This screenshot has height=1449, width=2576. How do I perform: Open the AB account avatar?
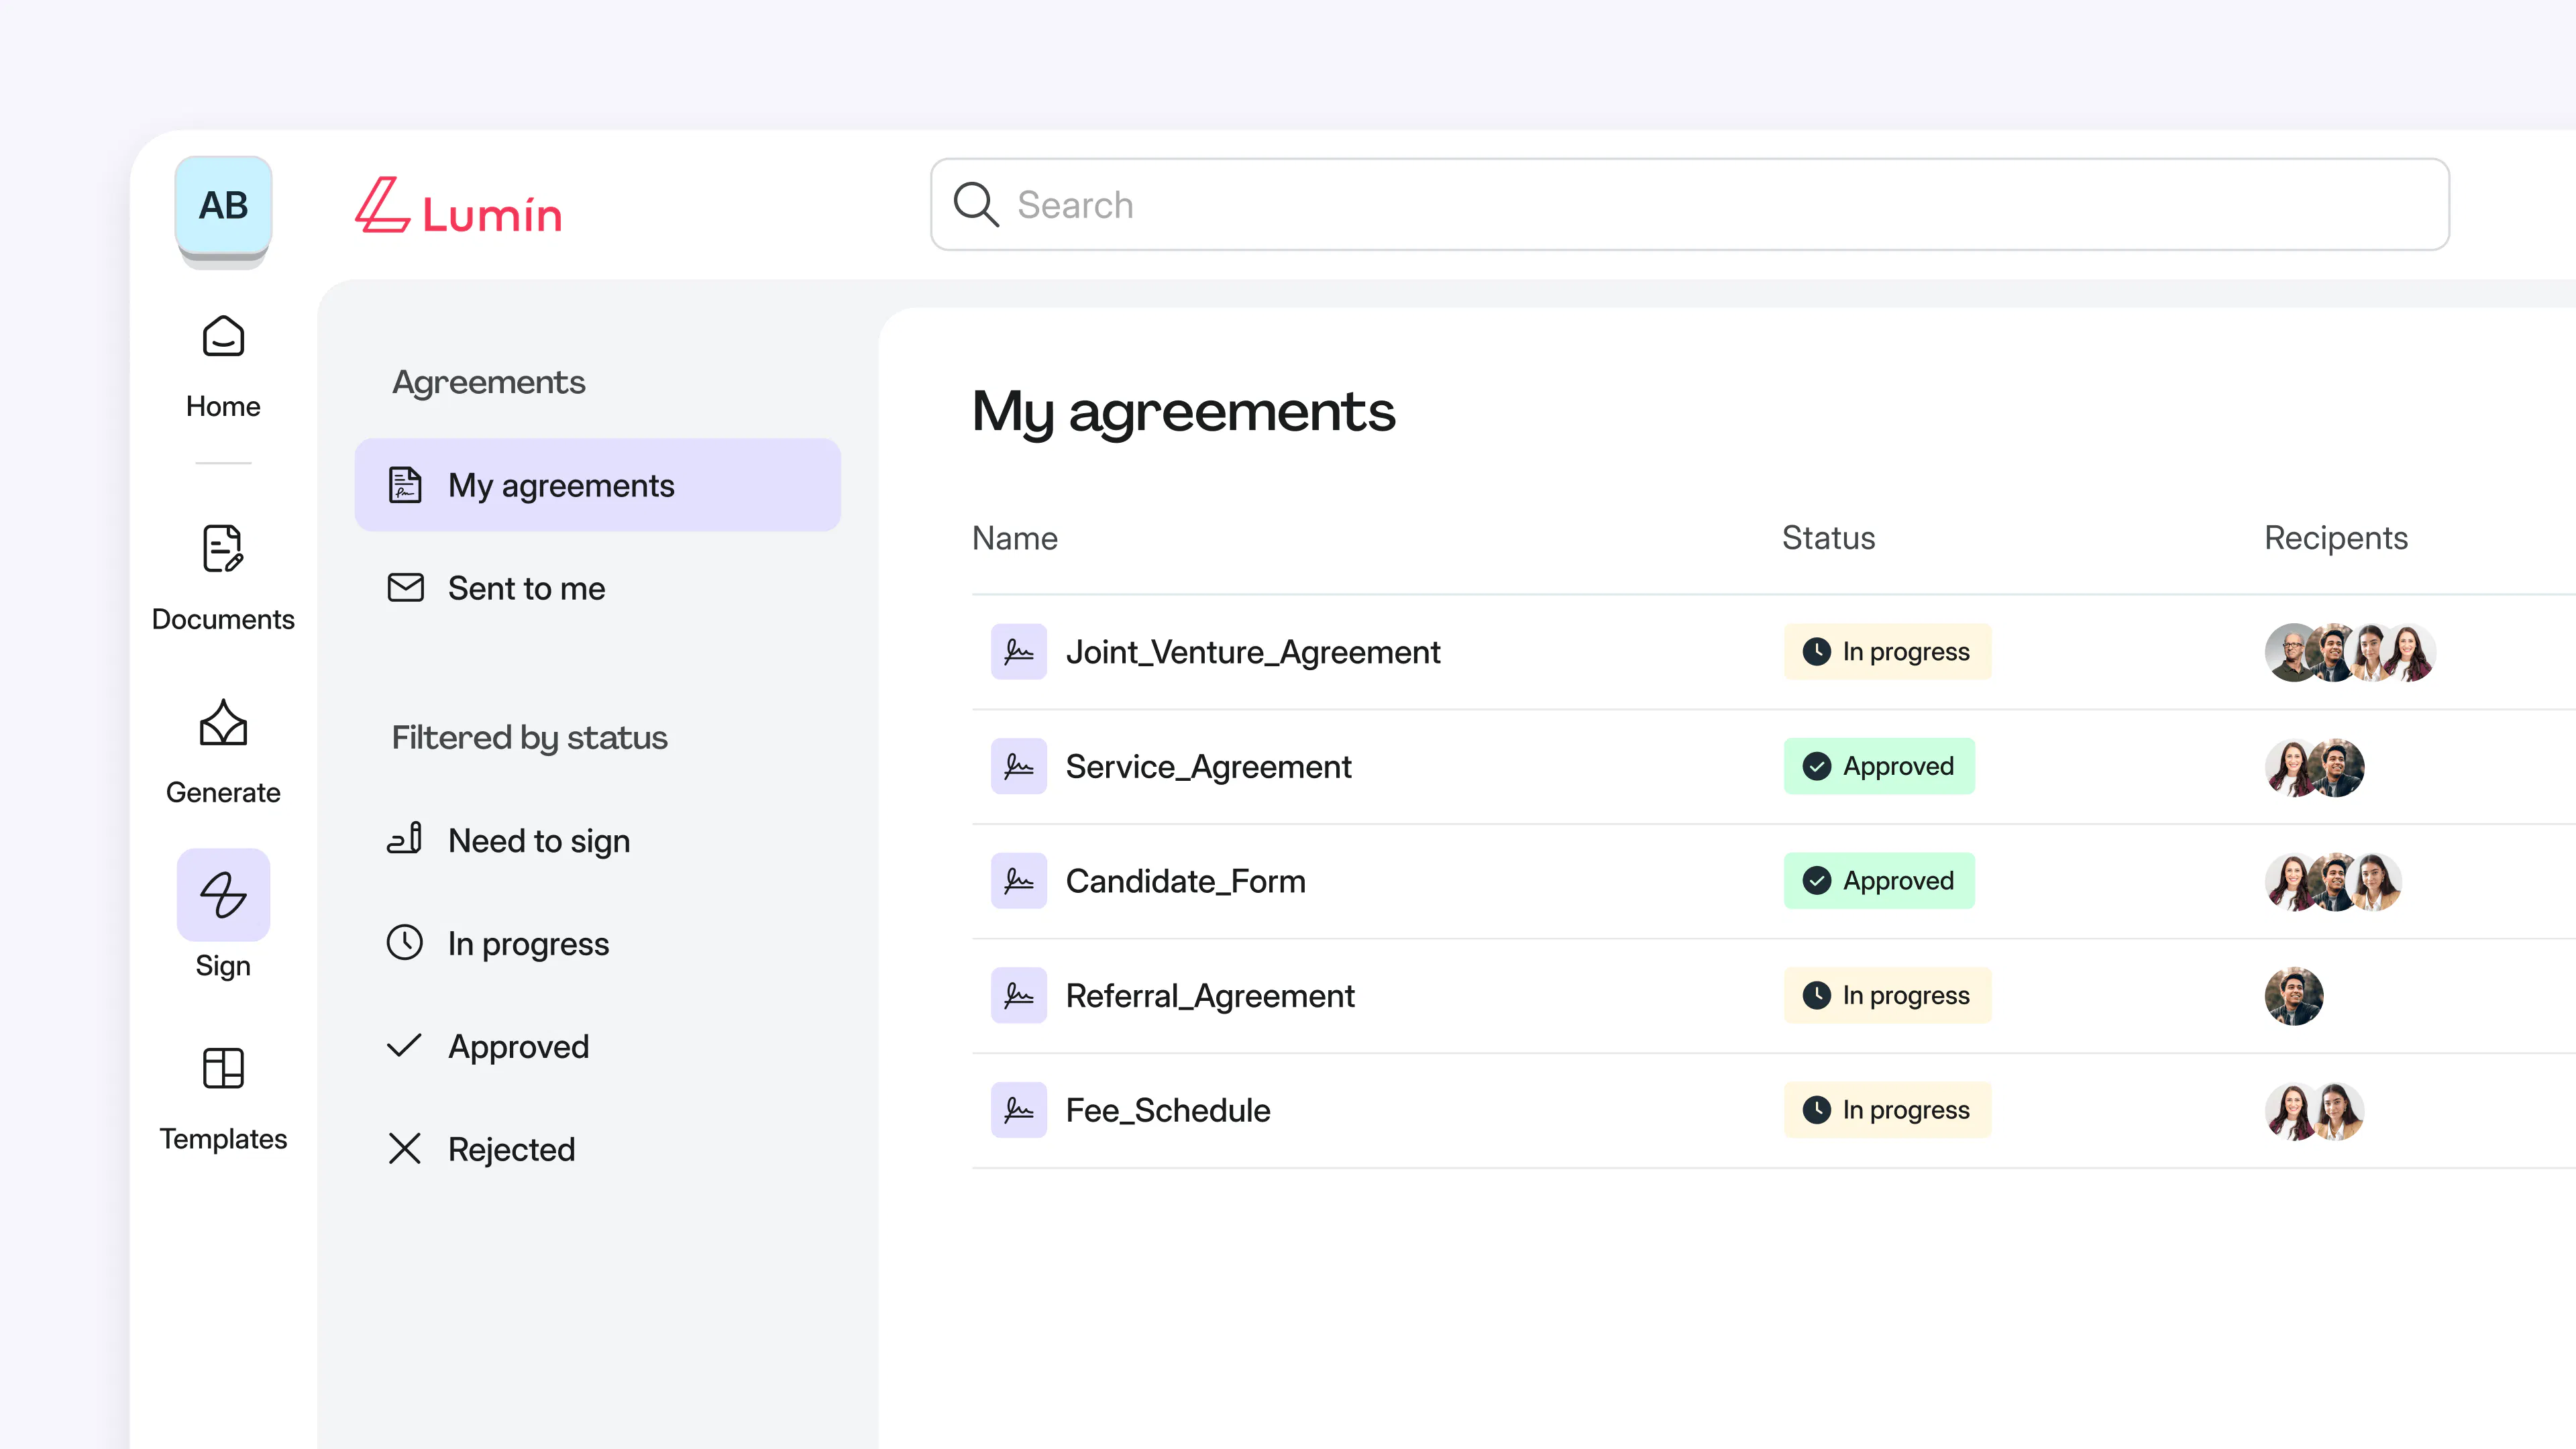point(223,205)
